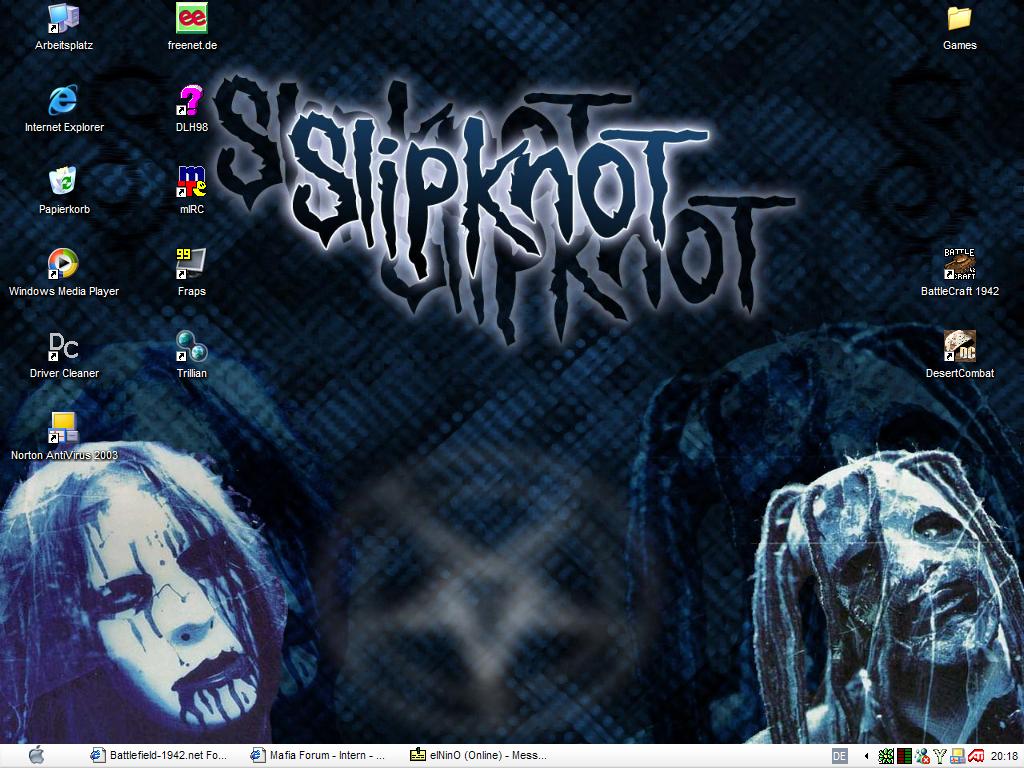Viewport: 1024px width, 768px height.
Task: Click the red-green meter tray icon
Action: pos(904,756)
